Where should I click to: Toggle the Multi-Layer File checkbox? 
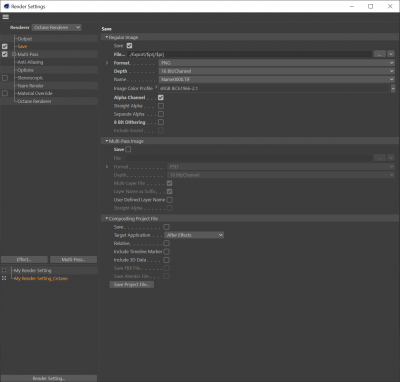click(169, 183)
